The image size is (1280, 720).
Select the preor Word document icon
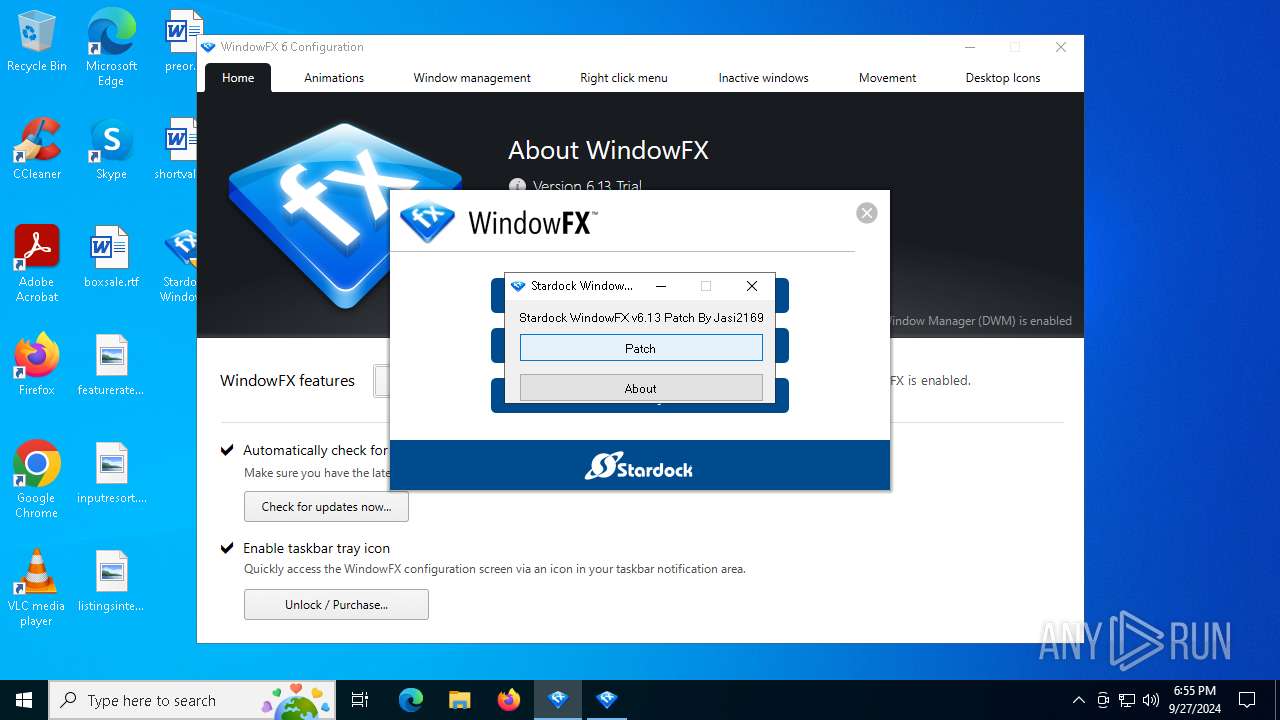(x=180, y=41)
